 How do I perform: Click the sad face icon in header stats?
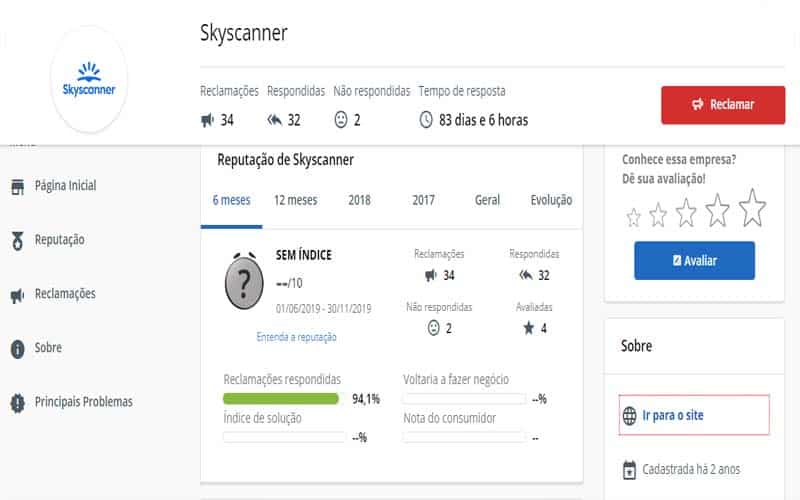[341, 120]
